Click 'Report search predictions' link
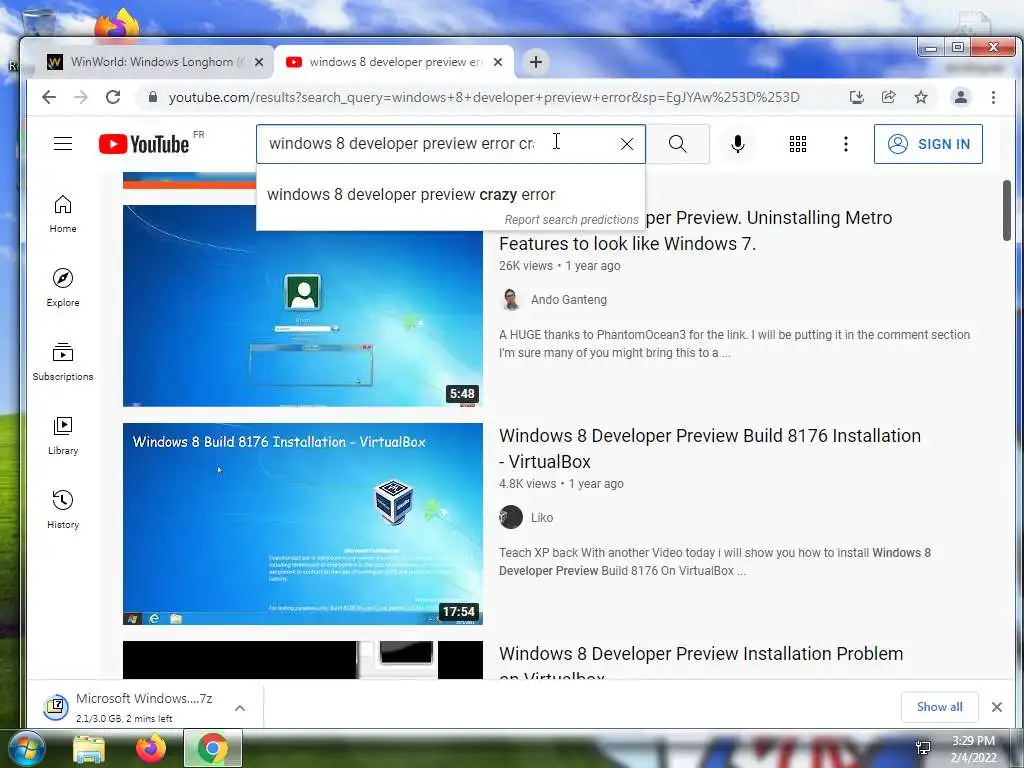 click(x=571, y=220)
